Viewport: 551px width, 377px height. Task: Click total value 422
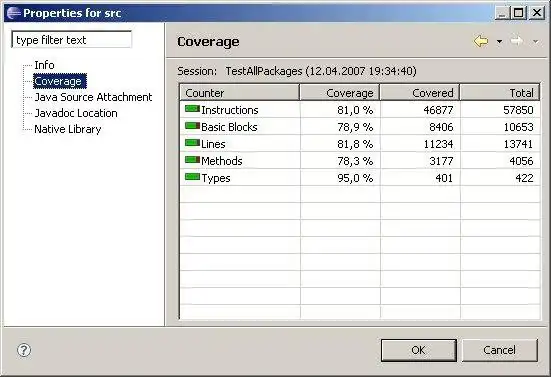(x=524, y=178)
